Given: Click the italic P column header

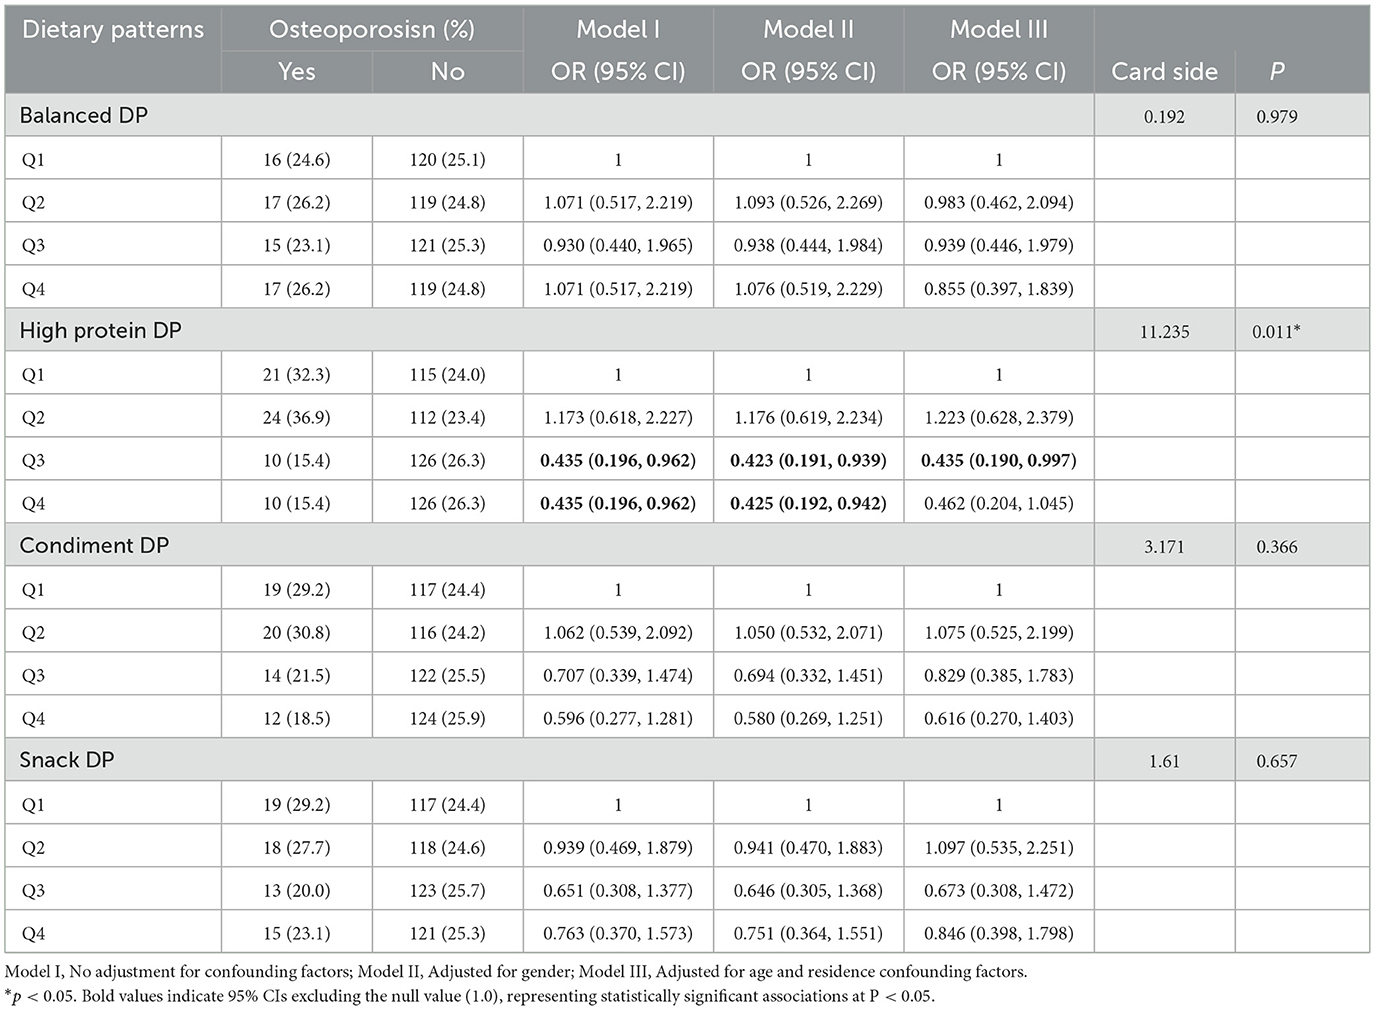Looking at the screenshot, I should point(1276,72).
